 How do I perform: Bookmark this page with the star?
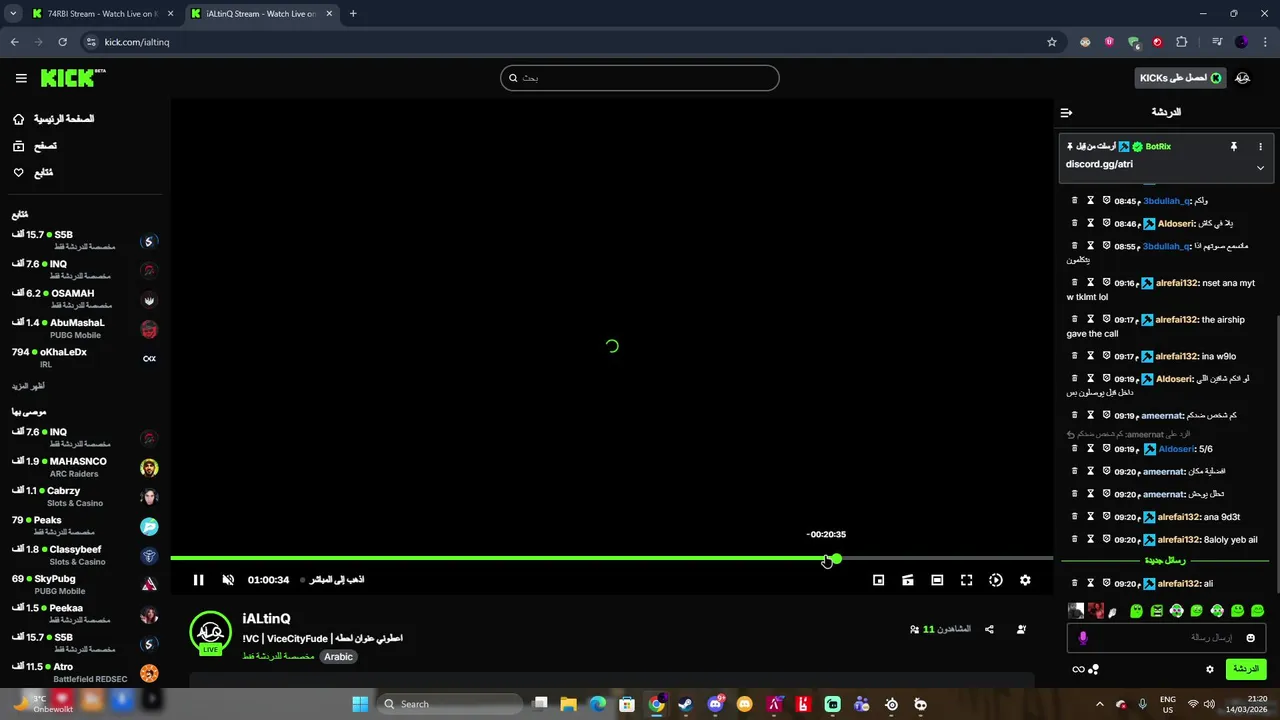tap(1052, 42)
